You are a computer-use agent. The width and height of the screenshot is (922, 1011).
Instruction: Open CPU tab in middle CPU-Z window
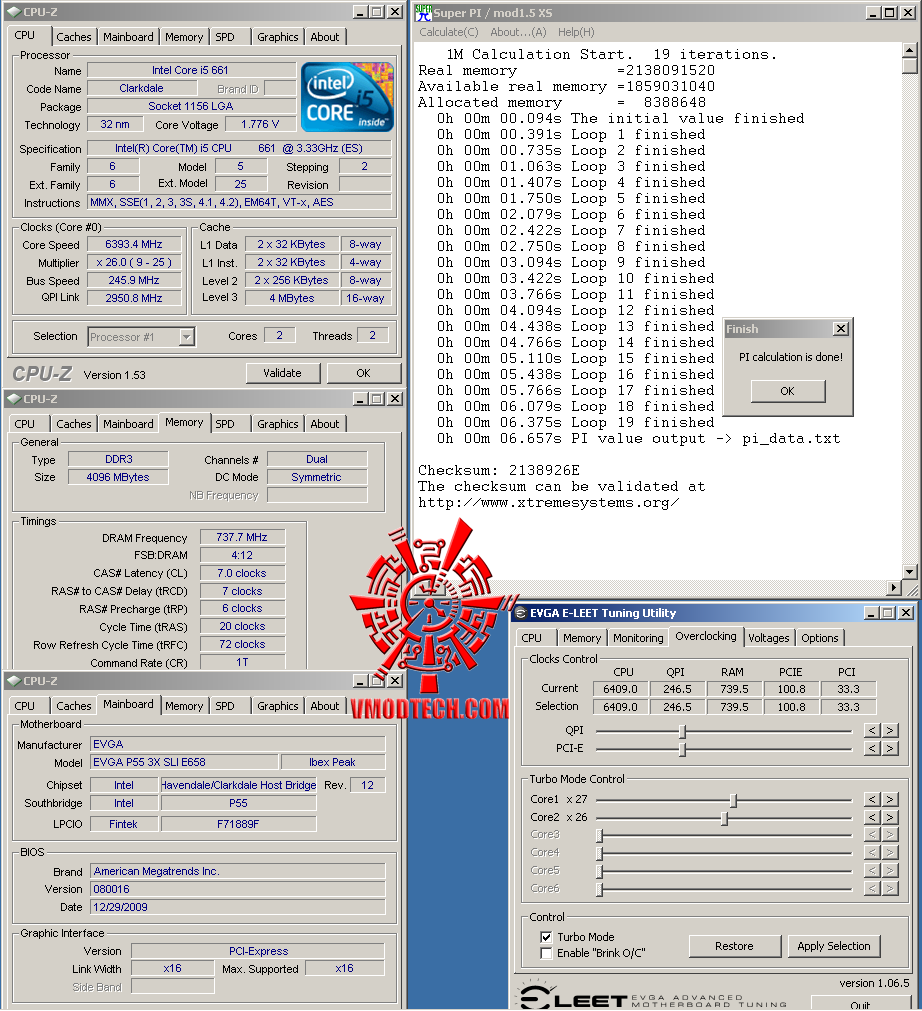pos(25,424)
